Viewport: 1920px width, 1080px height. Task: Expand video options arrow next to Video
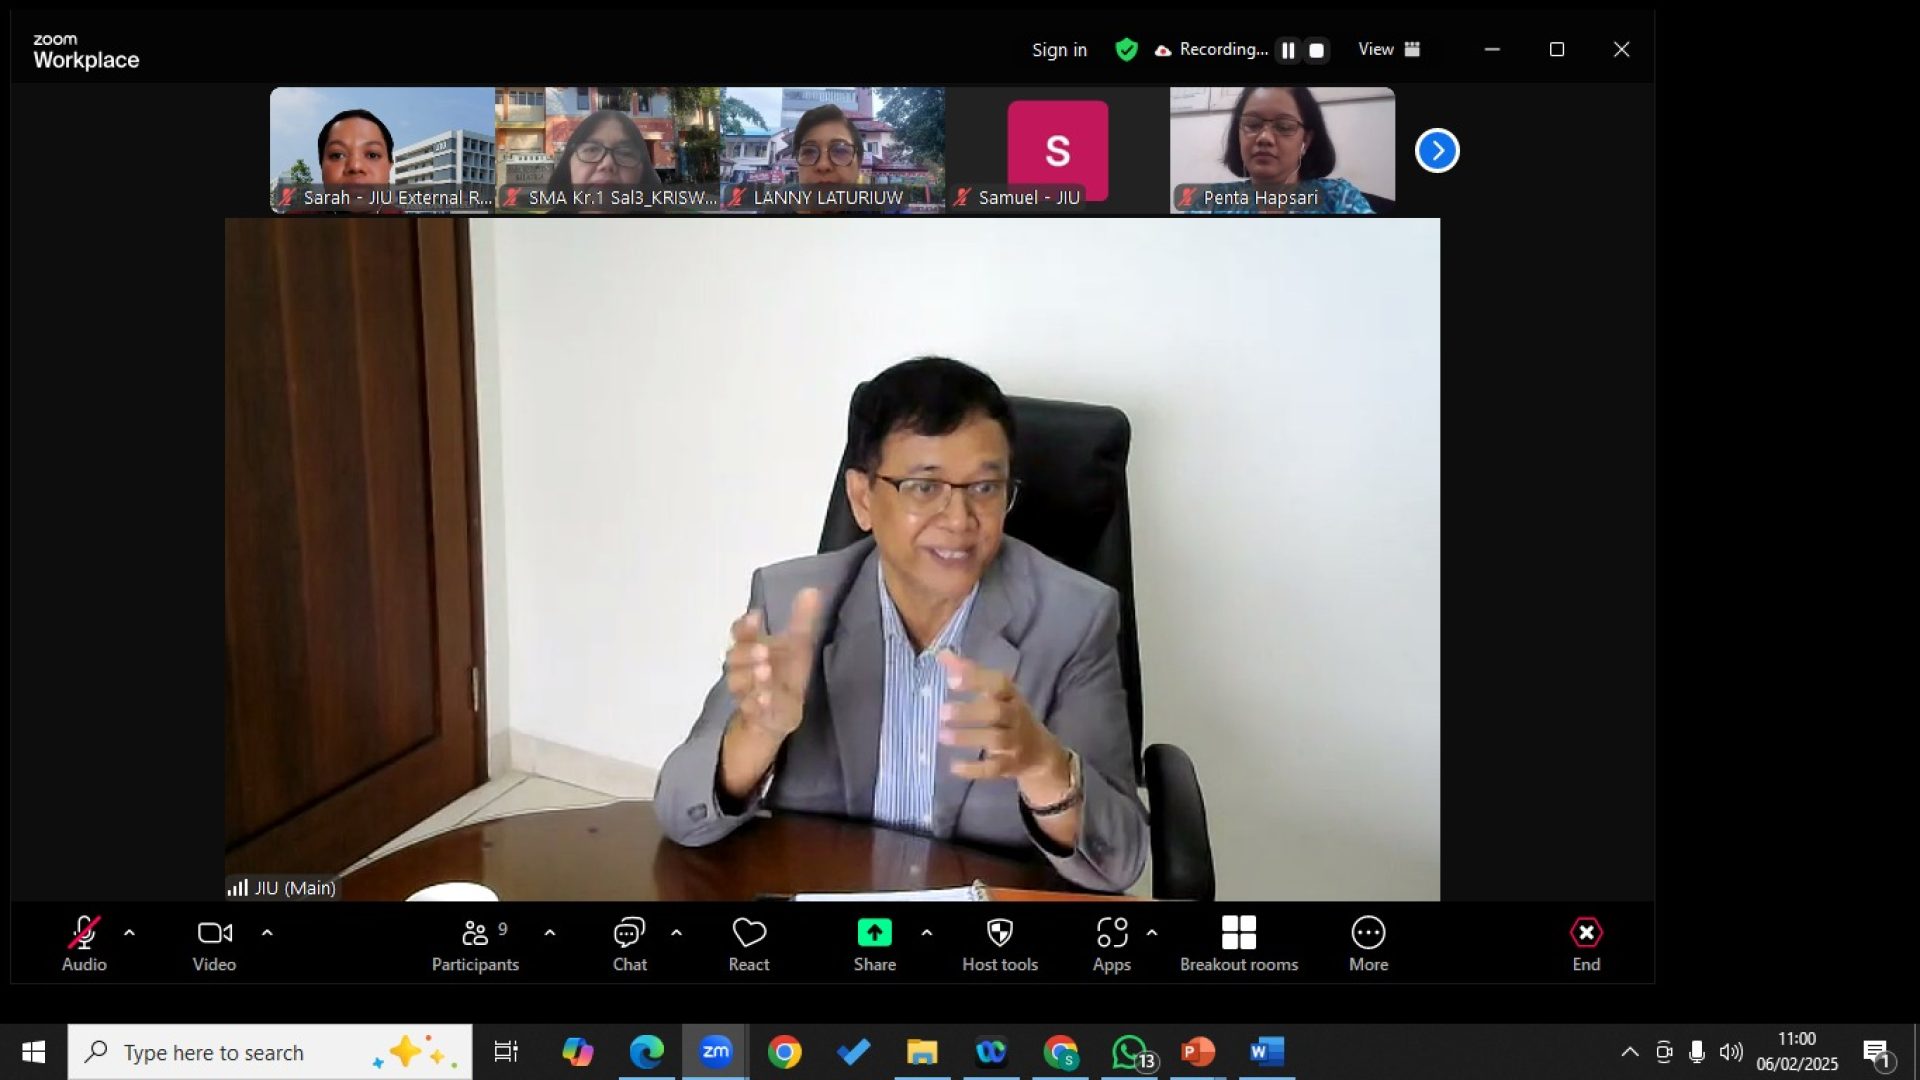(267, 932)
